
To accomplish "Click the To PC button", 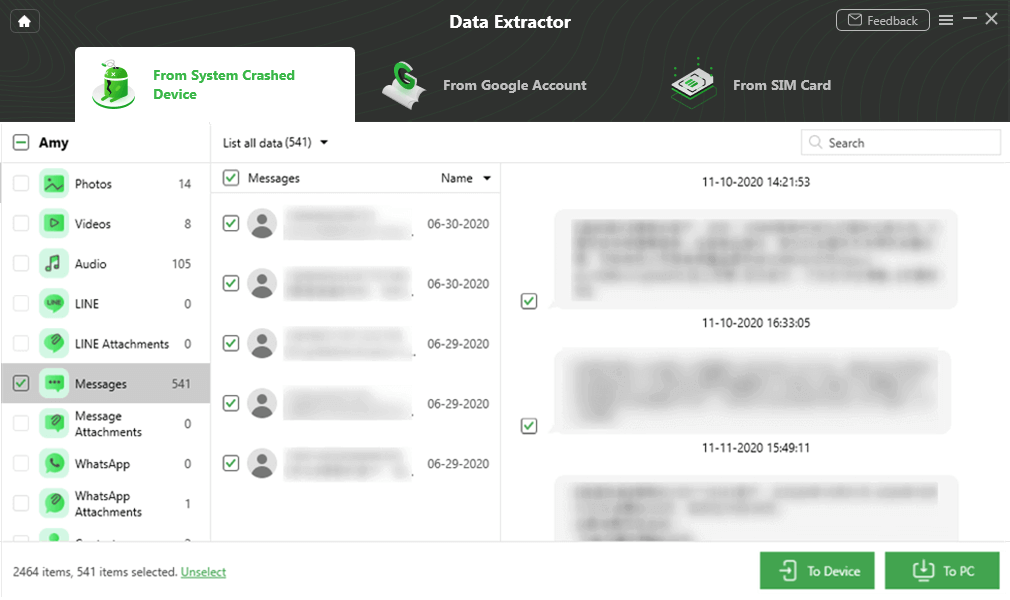I will 942,570.
